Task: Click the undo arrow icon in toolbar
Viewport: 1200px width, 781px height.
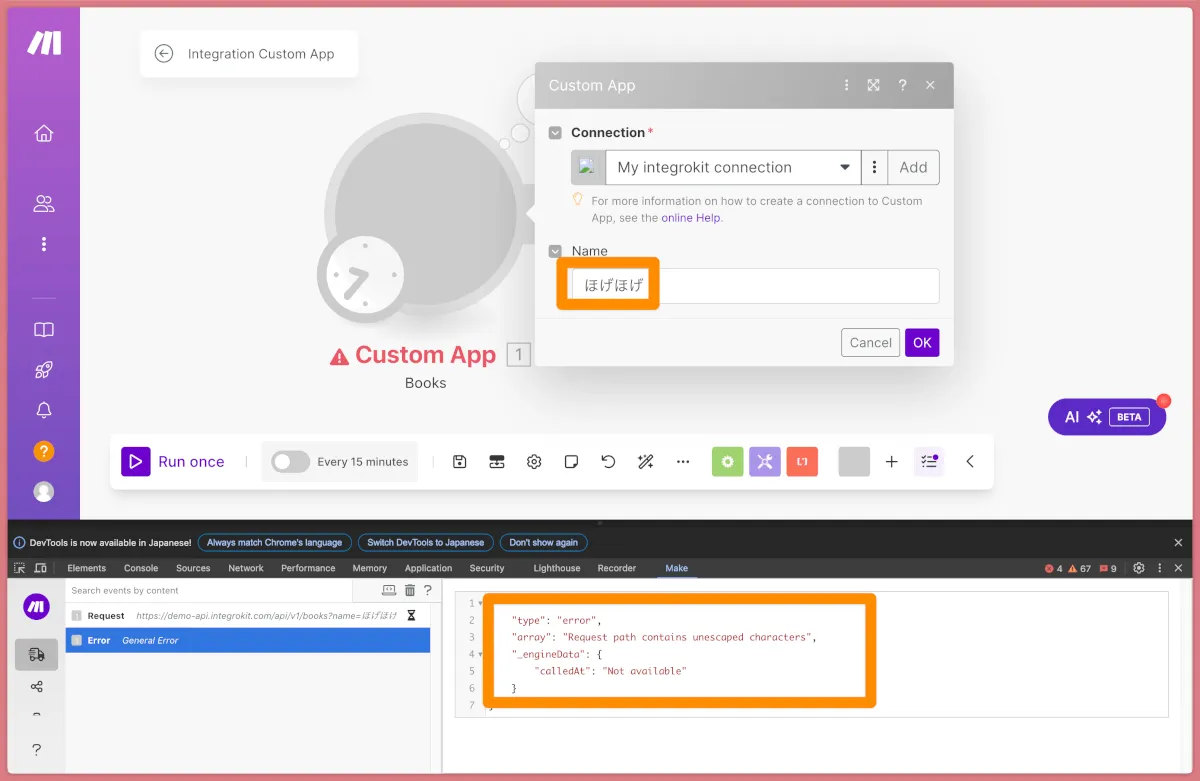Action: pyautogui.click(x=608, y=462)
